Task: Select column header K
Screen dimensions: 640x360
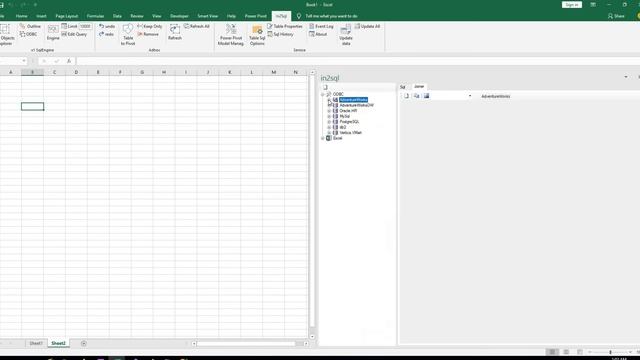Action: (x=230, y=72)
